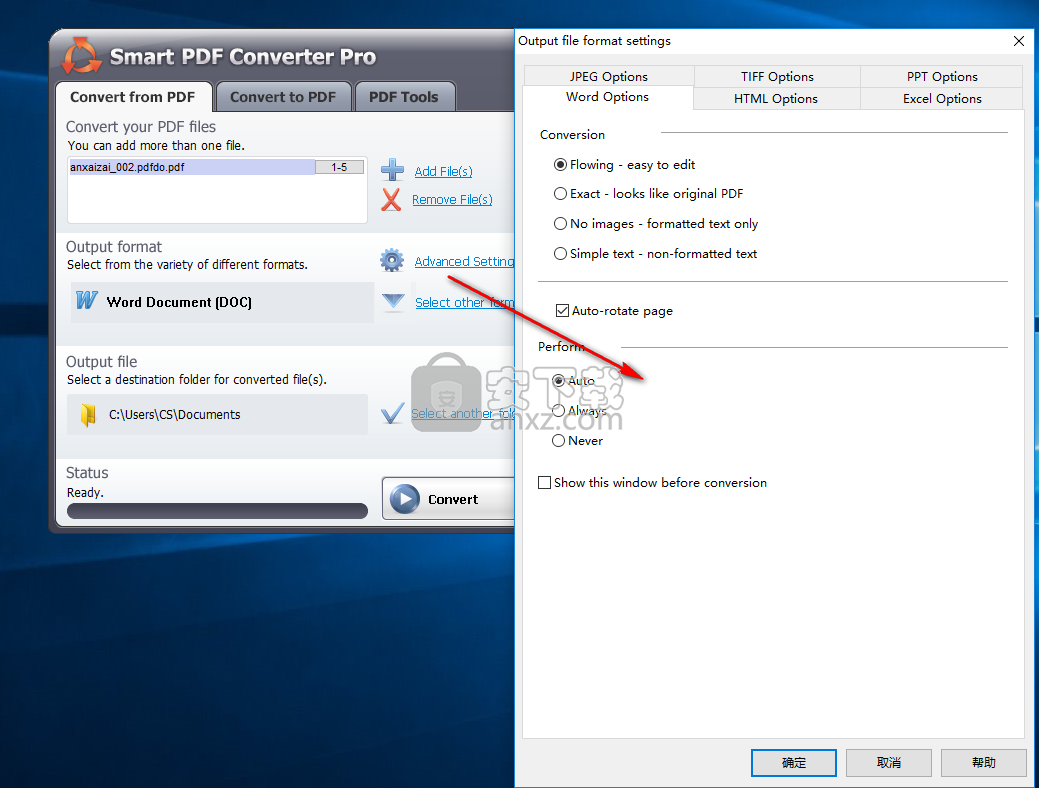Select Exact - looks like original PDF
The image size is (1039, 788).
561,194
